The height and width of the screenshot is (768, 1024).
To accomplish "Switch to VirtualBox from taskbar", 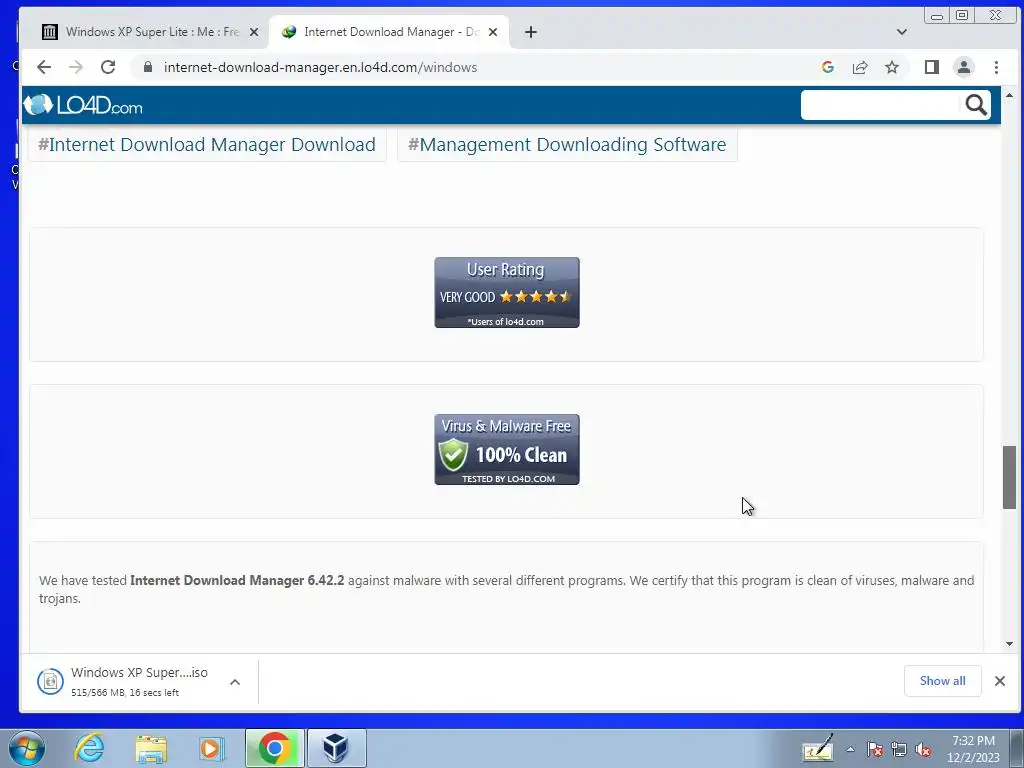I will pos(336,748).
